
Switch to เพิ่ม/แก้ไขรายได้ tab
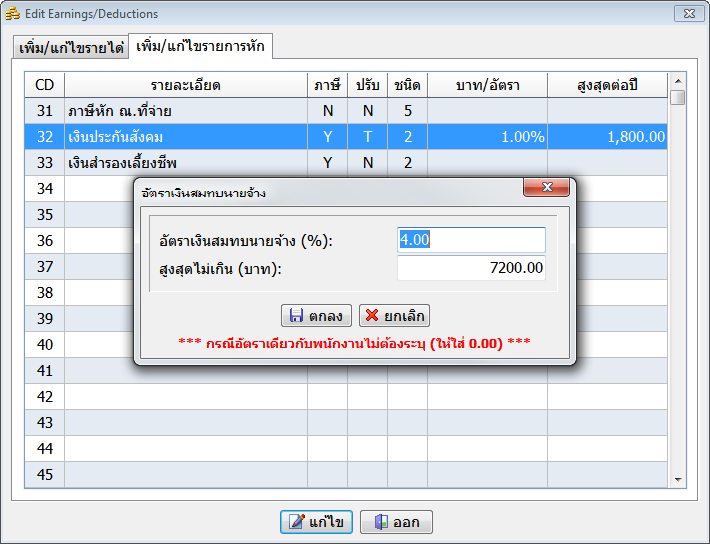pos(71,48)
